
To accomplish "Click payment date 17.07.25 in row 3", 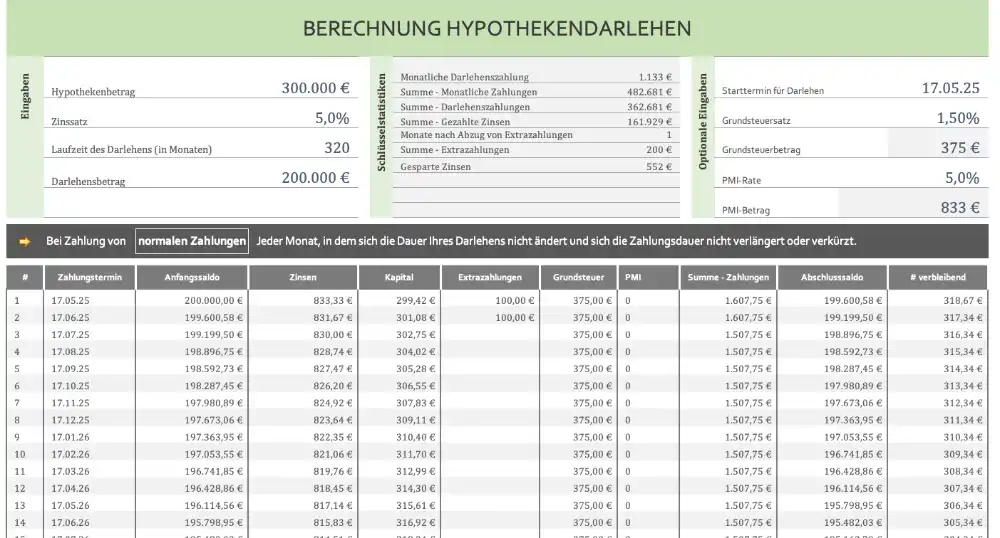I will (70, 335).
